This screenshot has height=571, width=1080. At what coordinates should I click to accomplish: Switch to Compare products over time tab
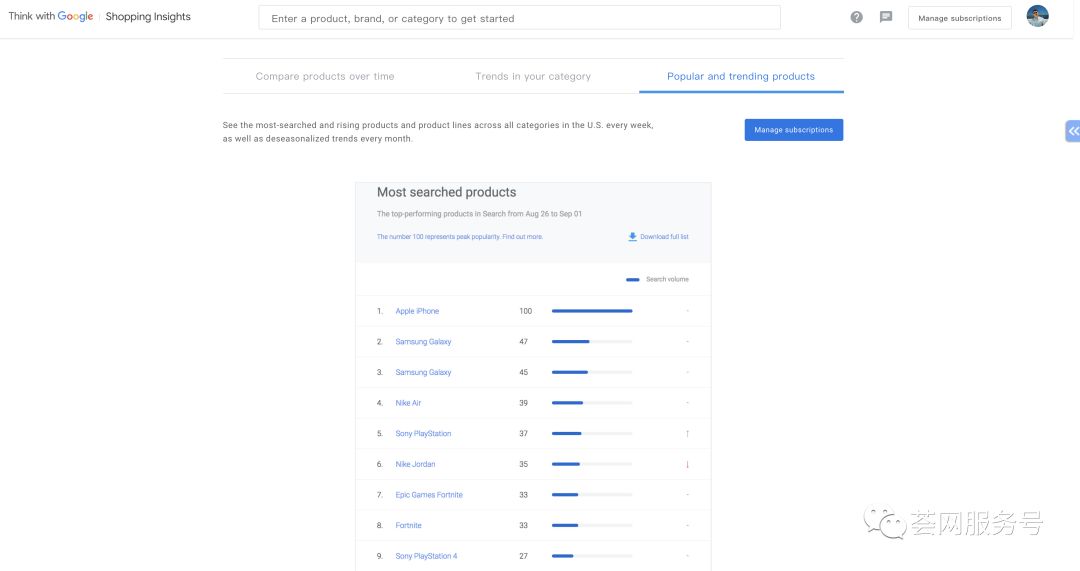pyautogui.click(x=325, y=76)
